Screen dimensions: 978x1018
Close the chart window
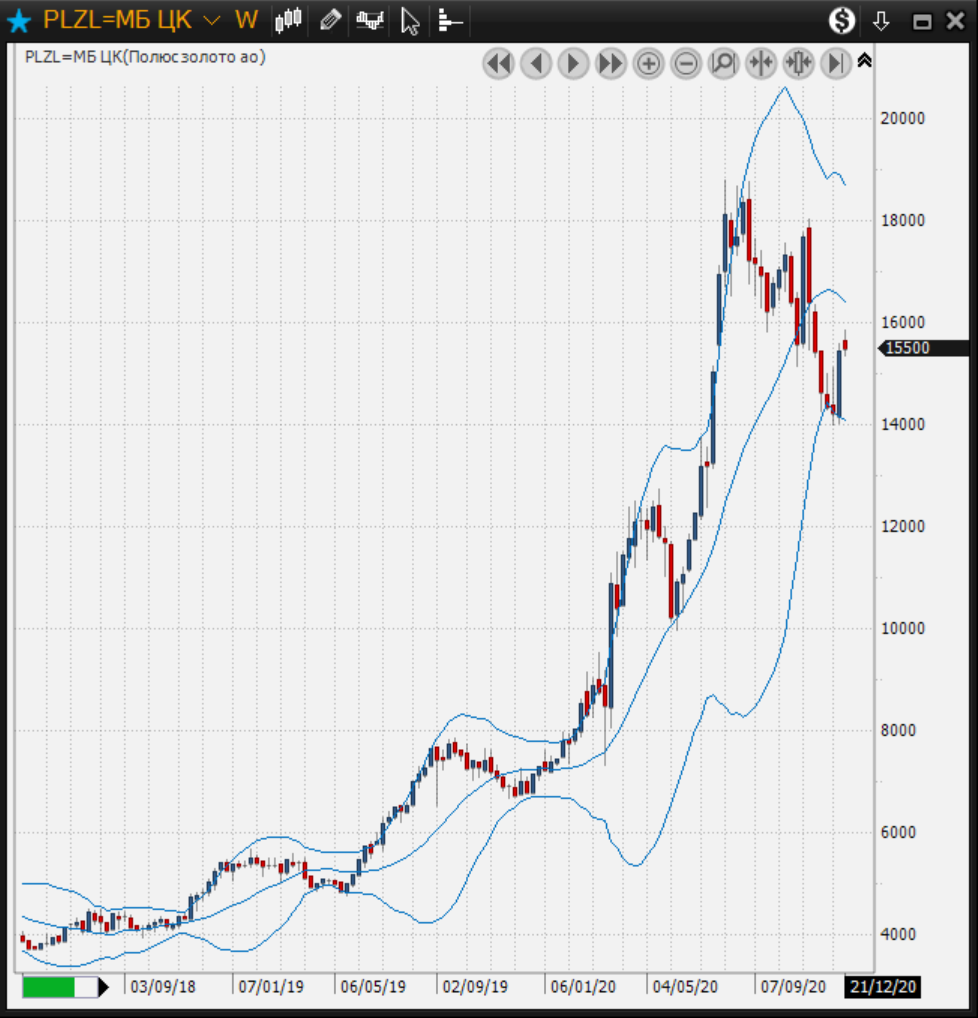[955, 21]
